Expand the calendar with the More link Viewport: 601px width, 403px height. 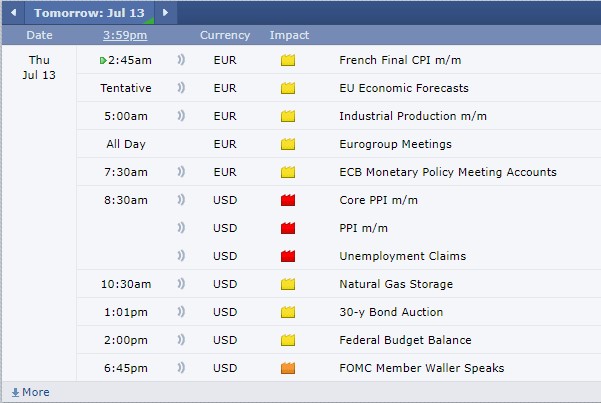30,392
